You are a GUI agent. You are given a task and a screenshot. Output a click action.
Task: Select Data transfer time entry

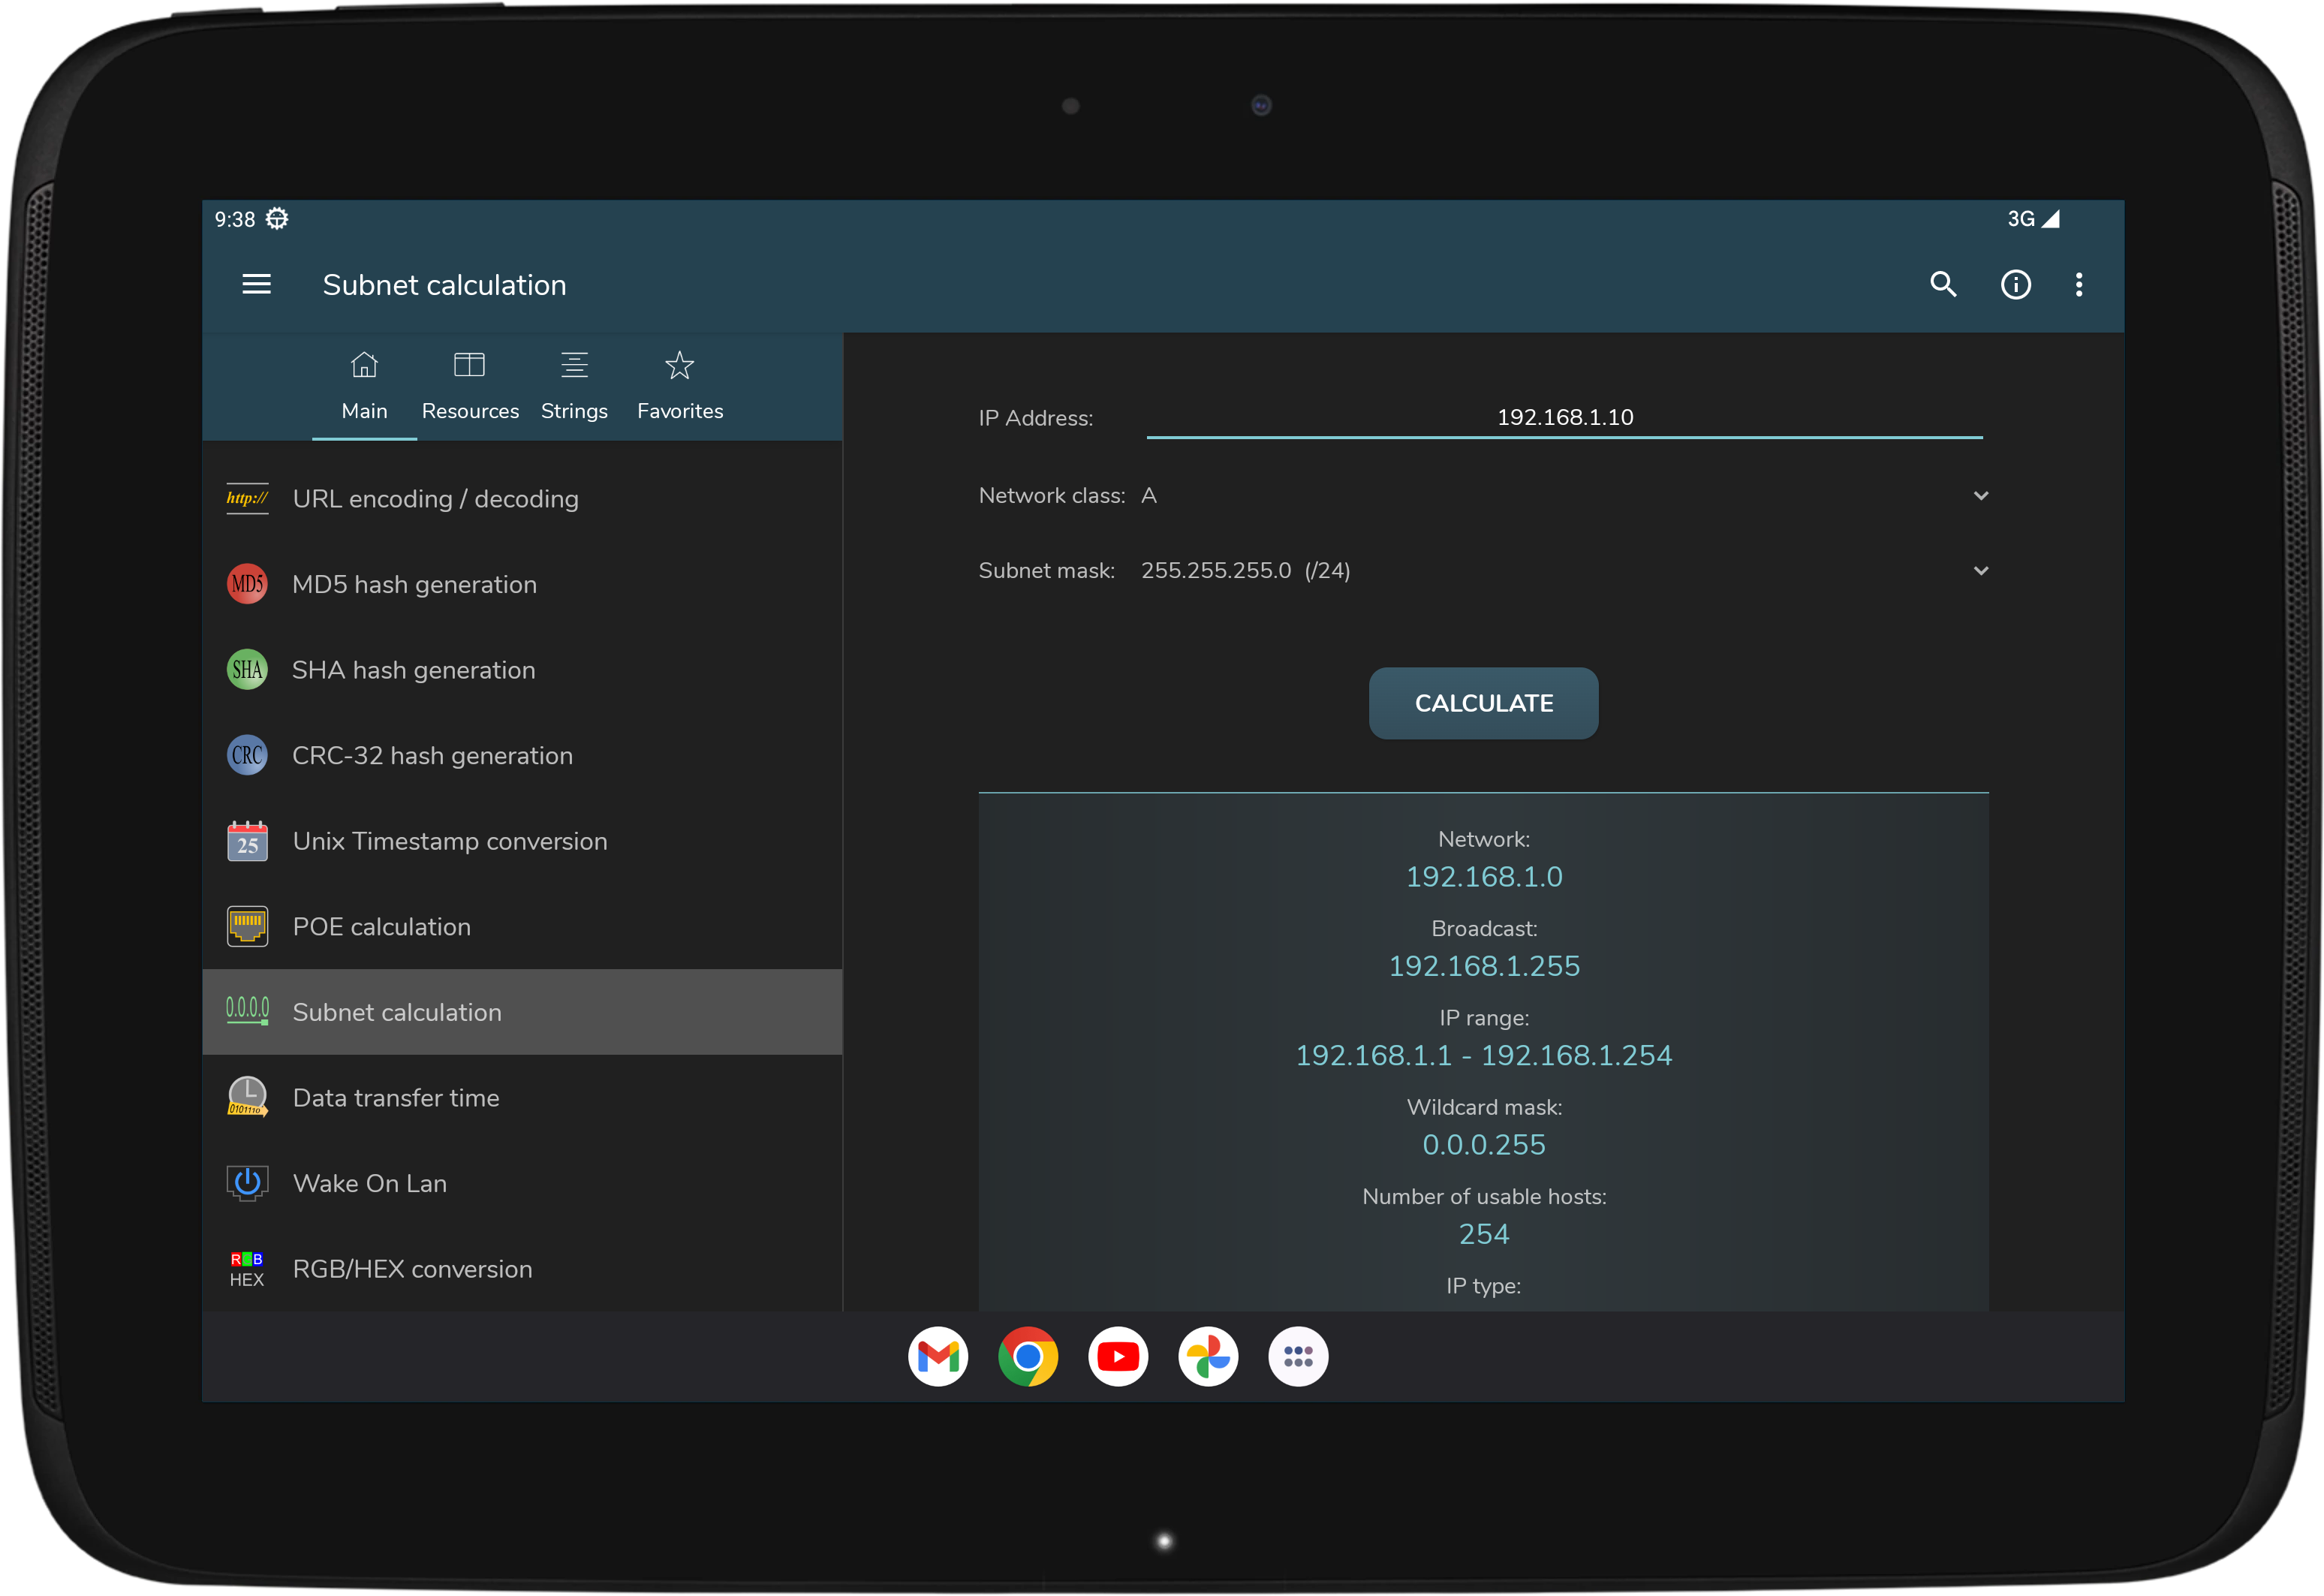523,1097
